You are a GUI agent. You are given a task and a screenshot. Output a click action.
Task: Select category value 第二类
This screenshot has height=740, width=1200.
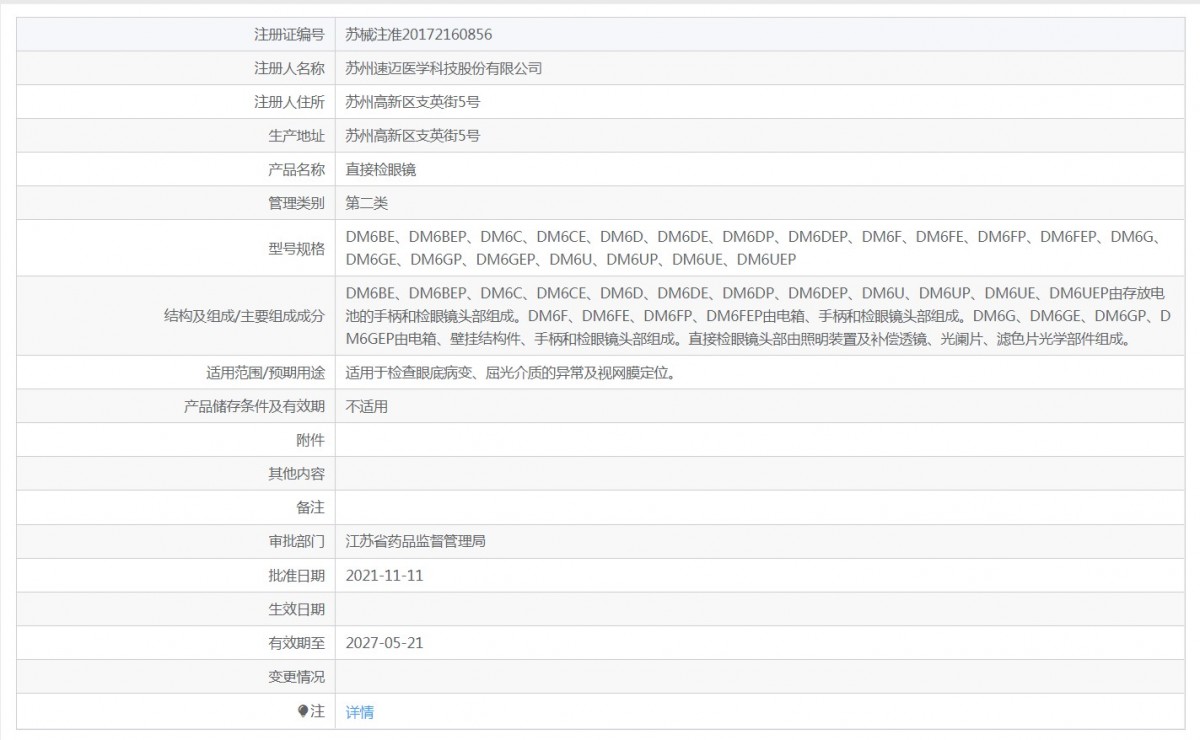pyautogui.click(x=366, y=203)
